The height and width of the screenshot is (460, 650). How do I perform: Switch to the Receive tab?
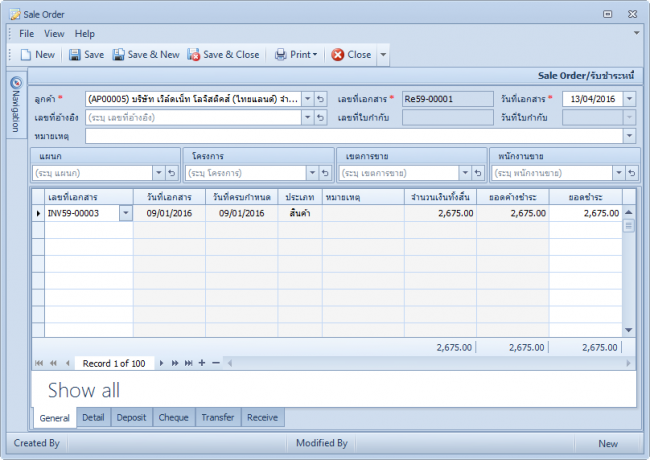pyautogui.click(x=262, y=417)
